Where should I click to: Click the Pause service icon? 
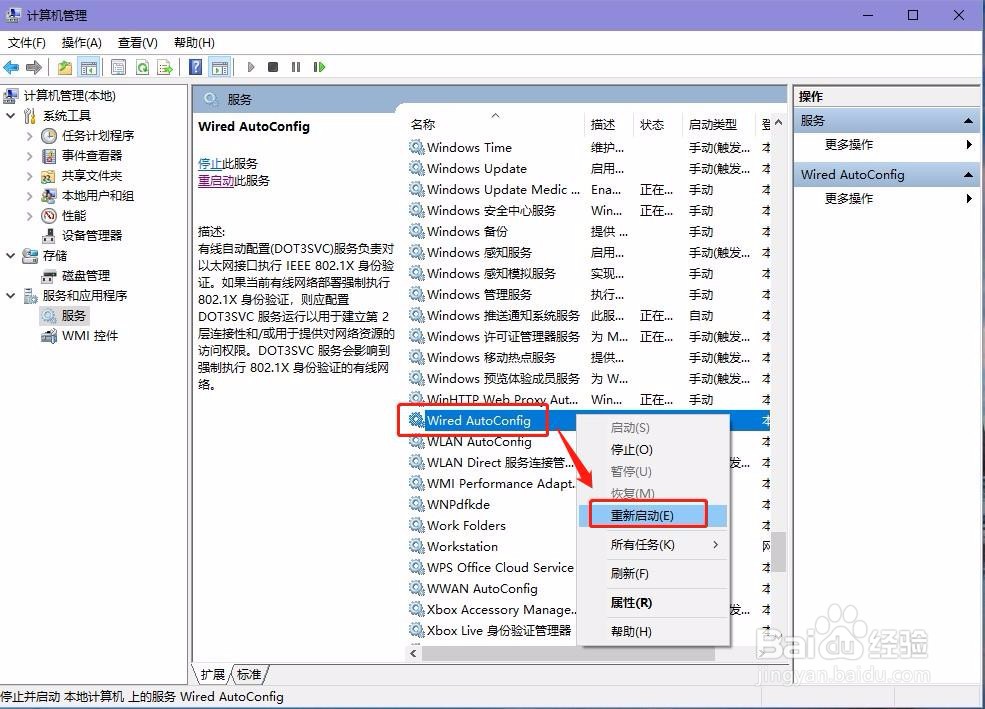tap(296, 67)
